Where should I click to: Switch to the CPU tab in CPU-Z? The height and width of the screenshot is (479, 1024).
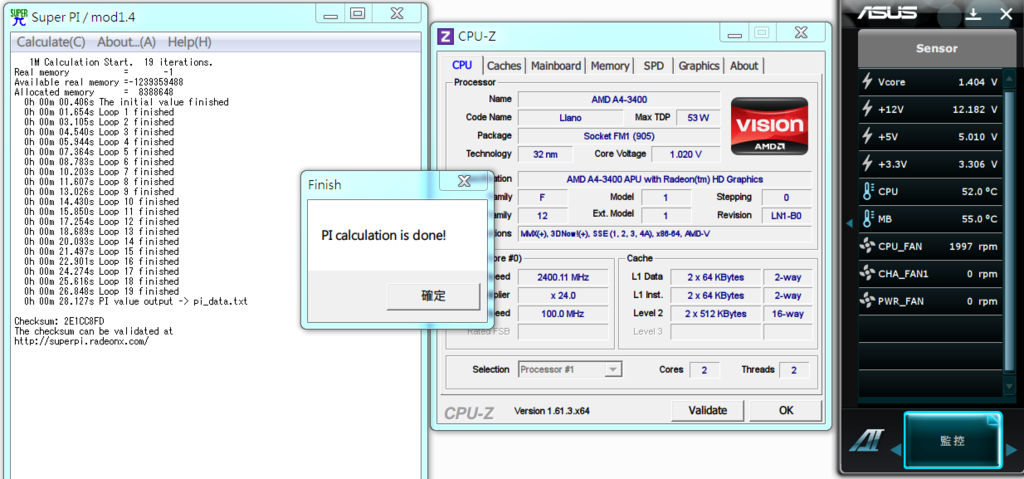pyautogui.click(x=462, y=65)
